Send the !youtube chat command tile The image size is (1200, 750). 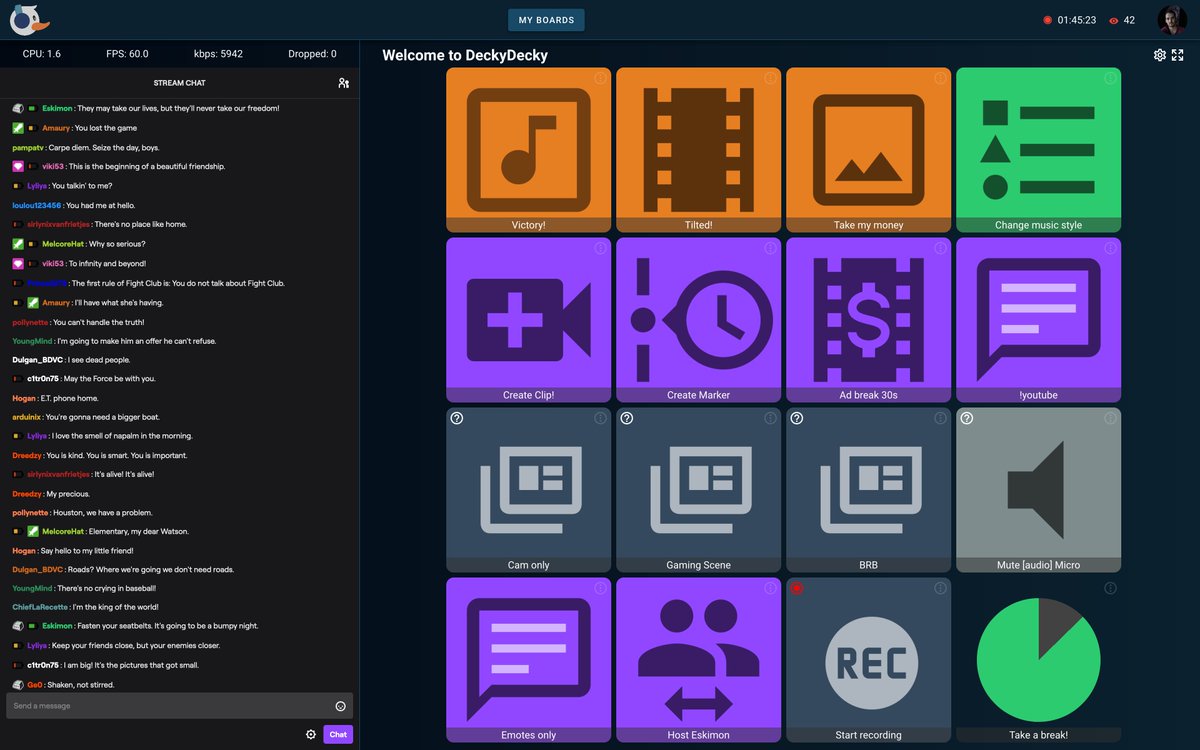click(1038, 320)
